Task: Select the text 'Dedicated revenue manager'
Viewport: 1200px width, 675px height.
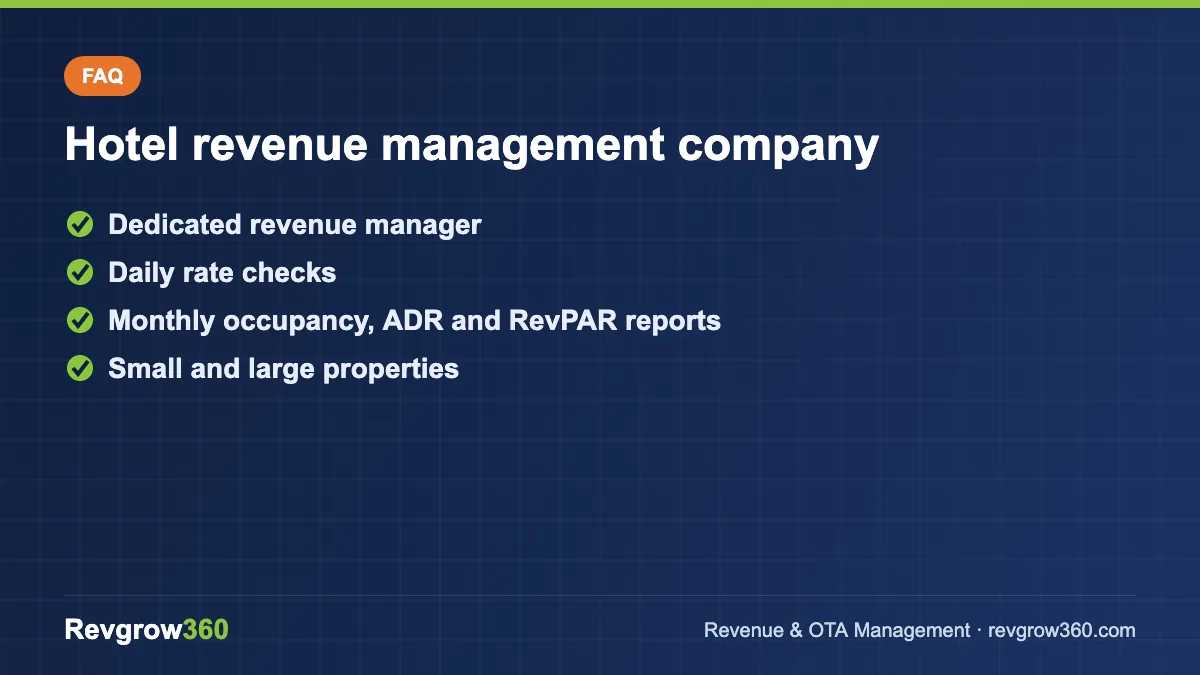Action: pos(295,225)
